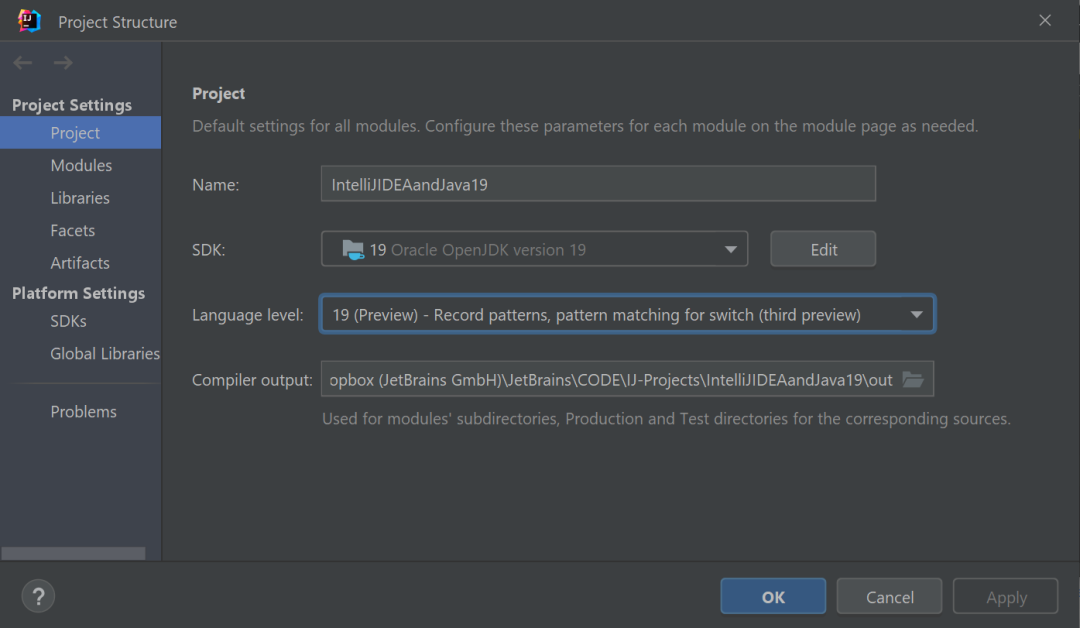Open the help question mark button
1080x628 pixels.
click(x=38, y=596)
